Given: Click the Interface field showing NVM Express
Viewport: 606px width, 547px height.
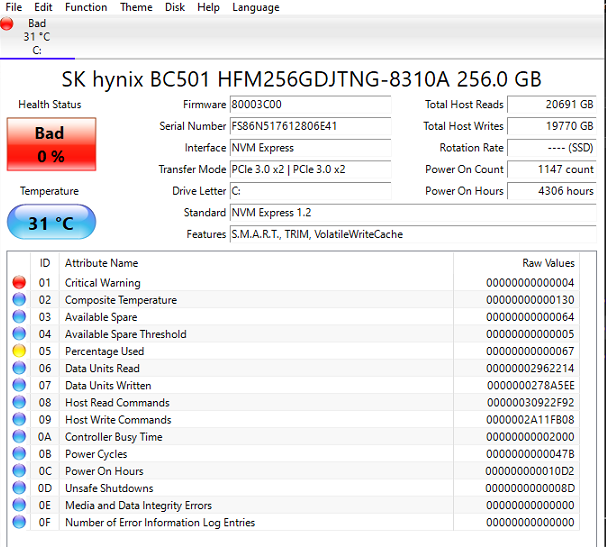Looking at the screenshot, I should [x=310, y=148].
